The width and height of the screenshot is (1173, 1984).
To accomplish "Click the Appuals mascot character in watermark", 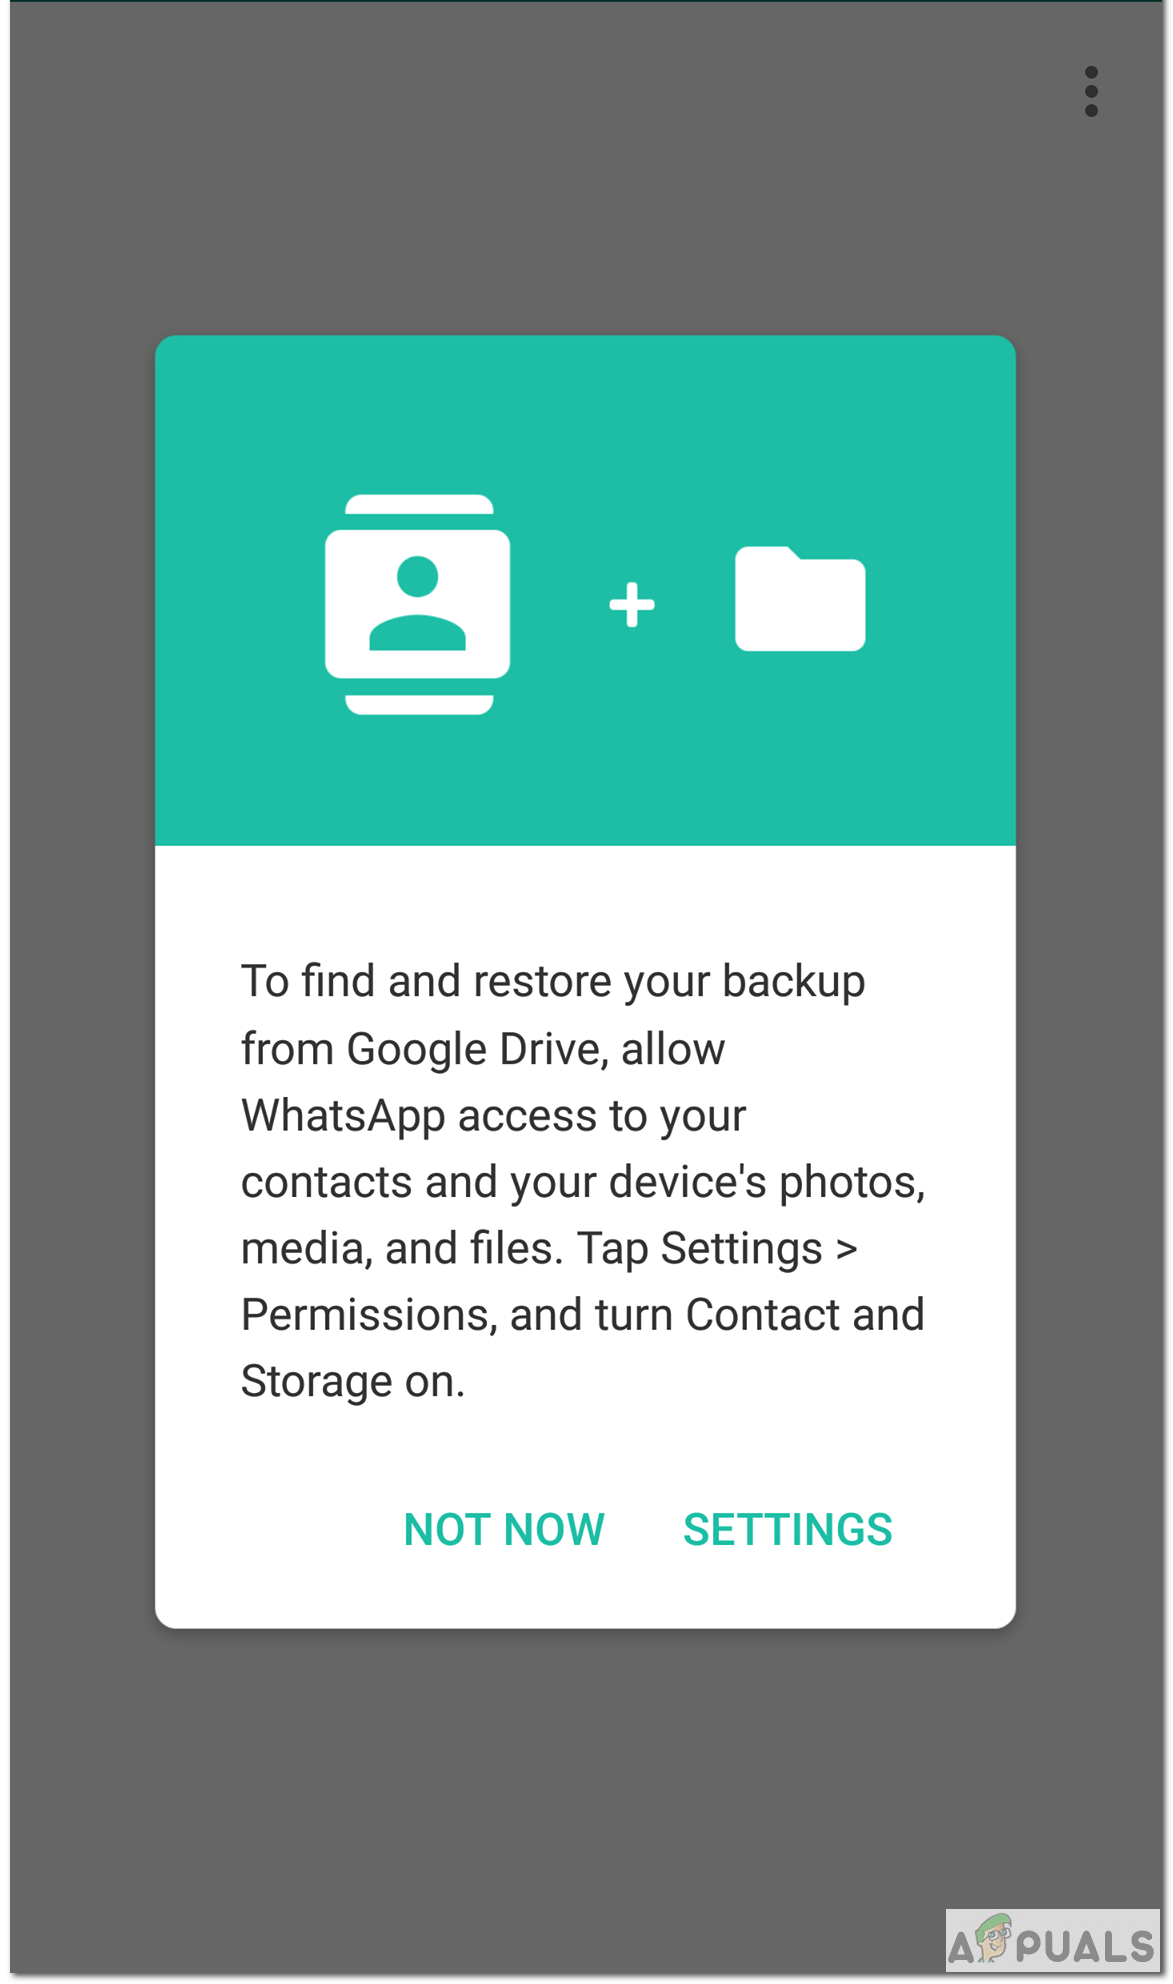I will [x=992, y=1938].
